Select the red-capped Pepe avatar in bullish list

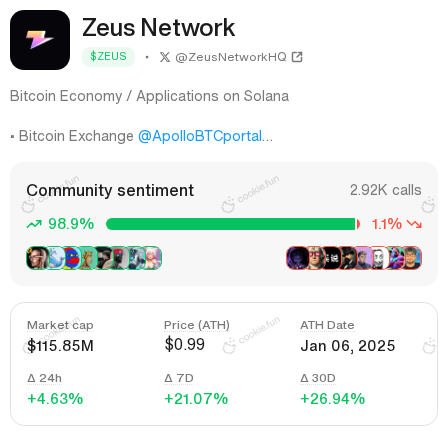point(71,258)
